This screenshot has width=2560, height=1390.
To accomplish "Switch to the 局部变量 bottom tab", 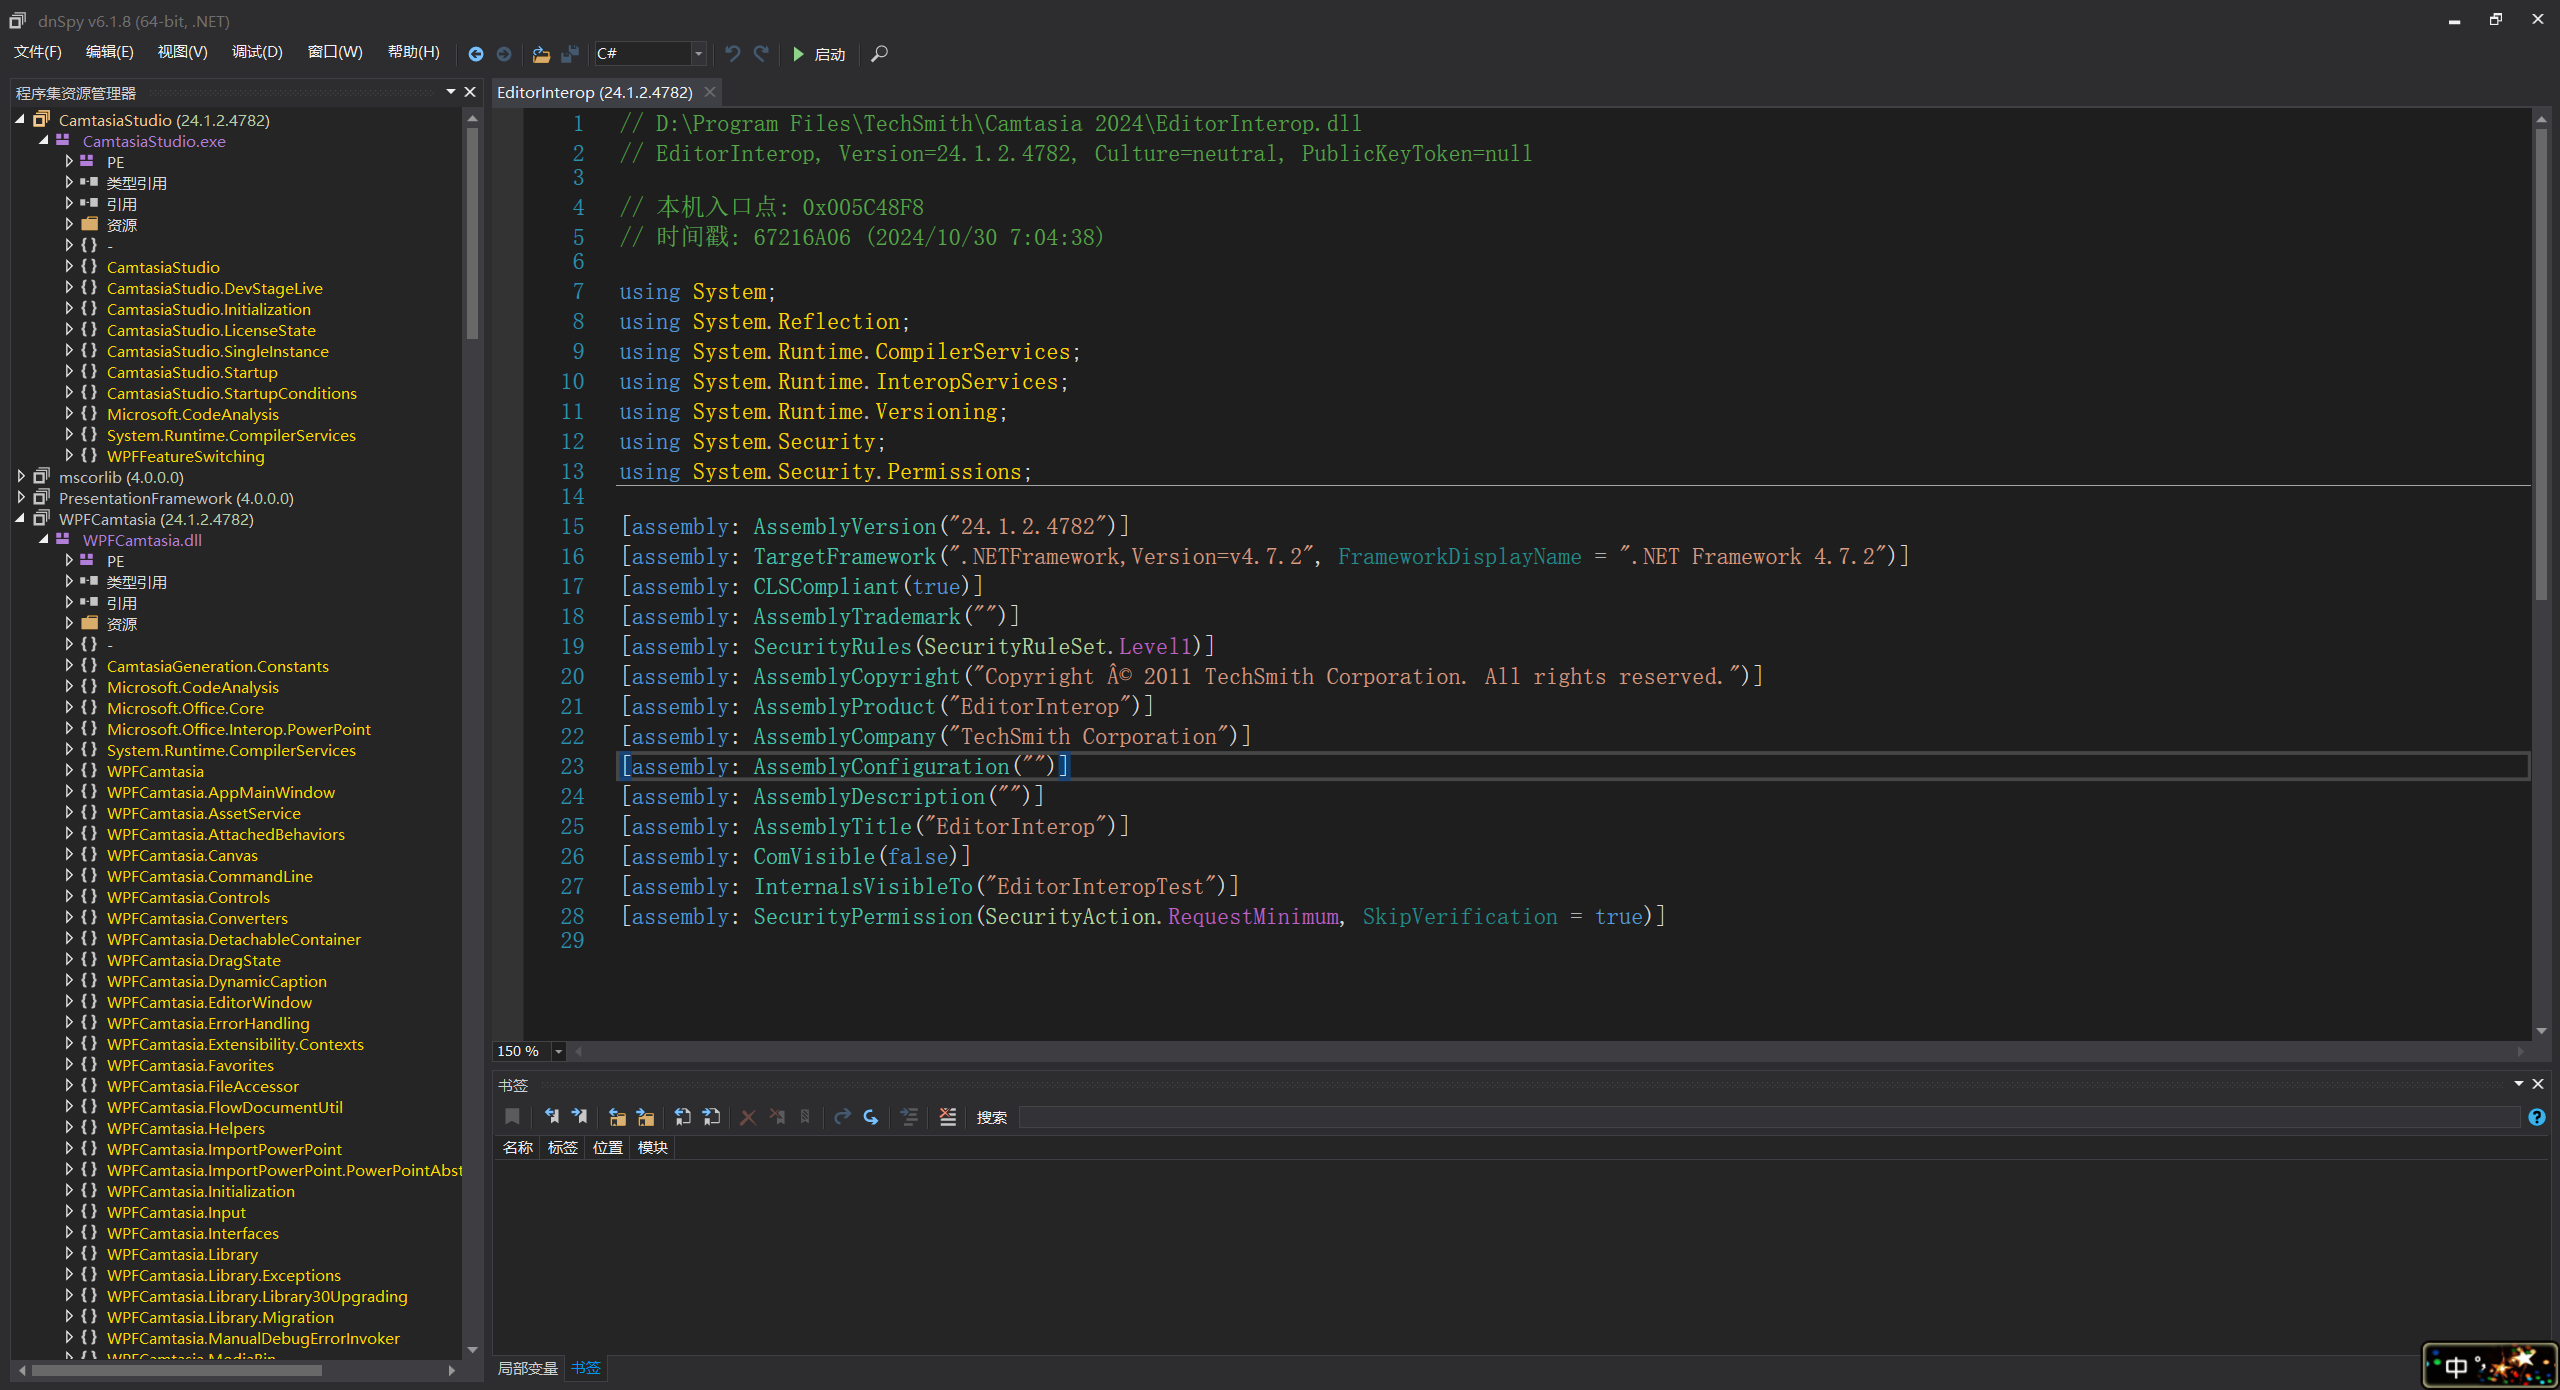I will pos(527,1368).
